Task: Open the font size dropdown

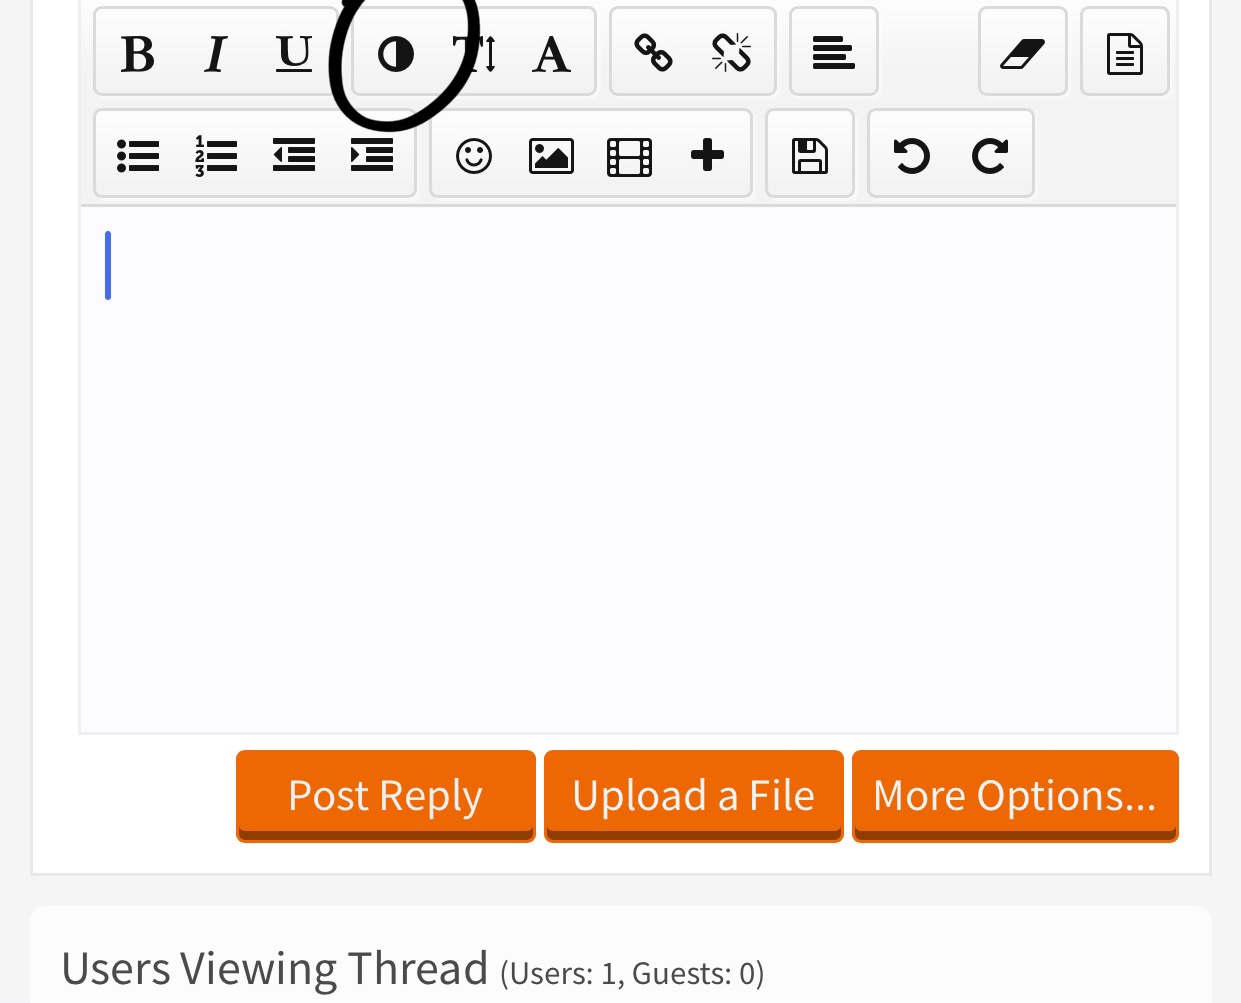Action: coord(474,54)
